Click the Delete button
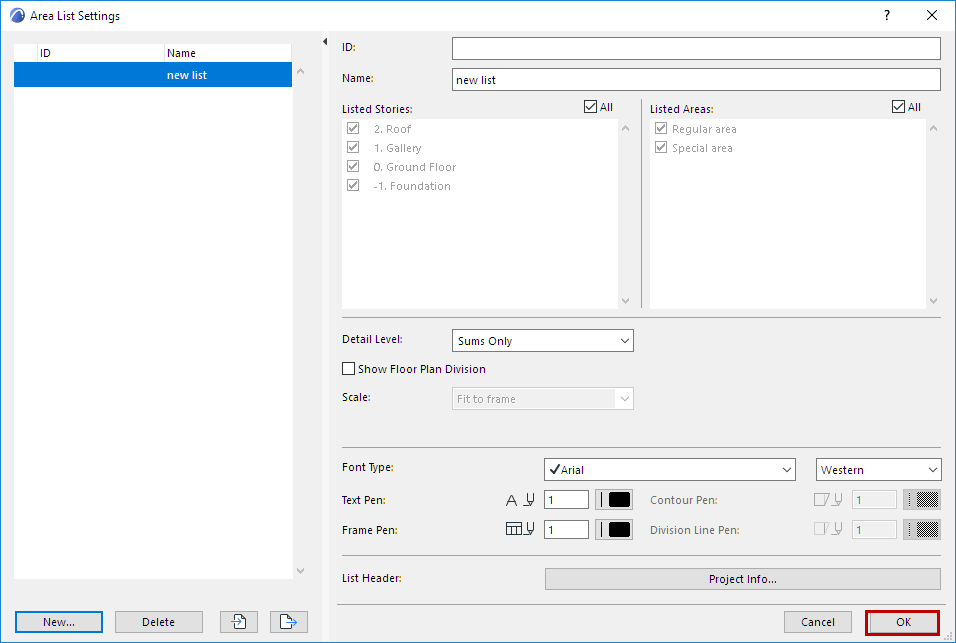This screenshot has height=643, width=956. [x=159, y=622]
